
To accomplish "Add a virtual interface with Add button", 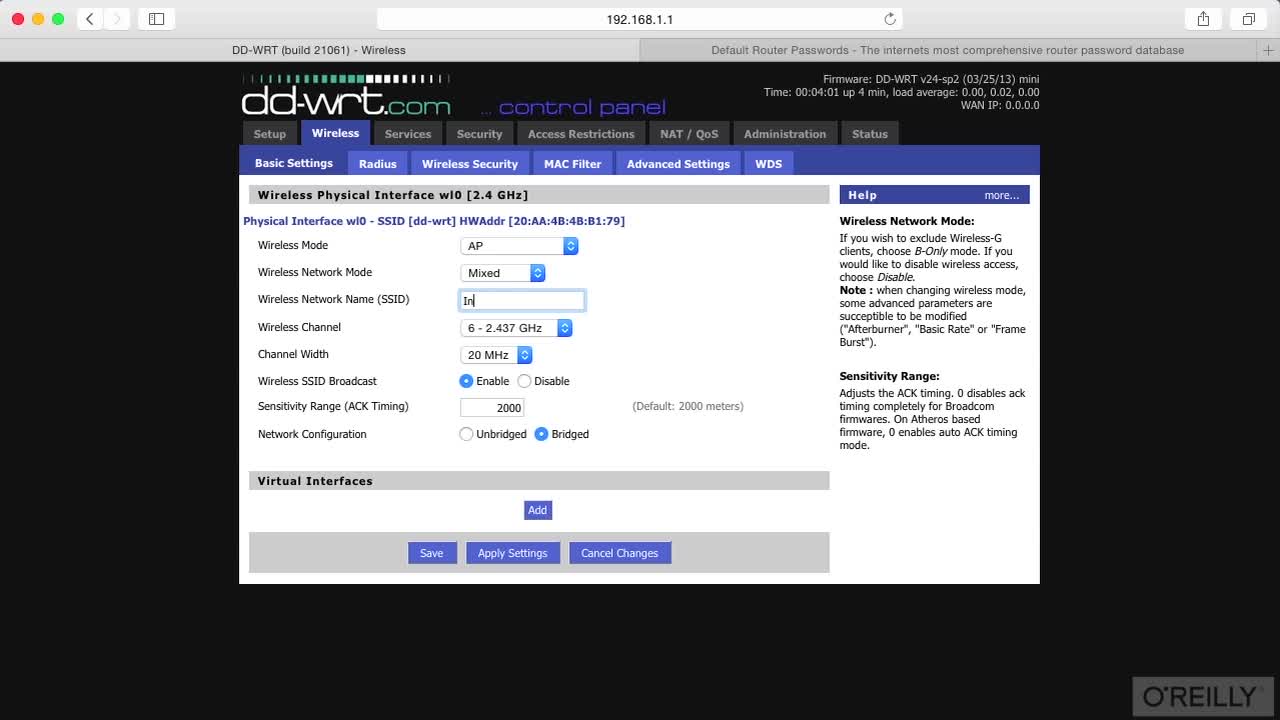I will pos(537,510).
